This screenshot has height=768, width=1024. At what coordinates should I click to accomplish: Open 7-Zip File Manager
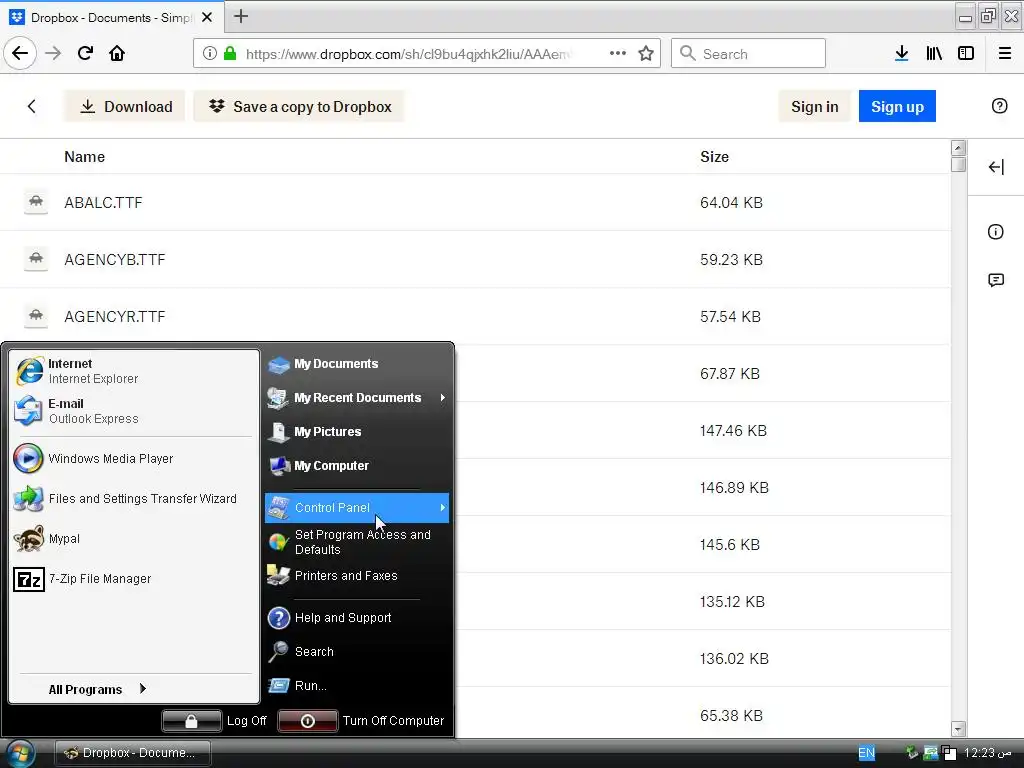click(x=134, y=579)
